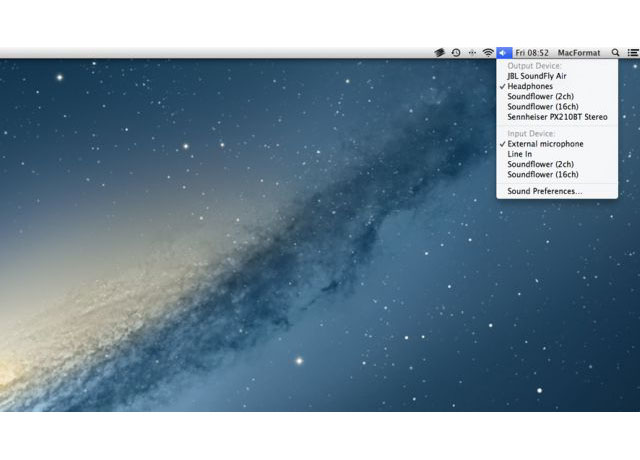The image size is (640, 460).
Task: Open Notification Center list icon
Action: tap(633, 53)
